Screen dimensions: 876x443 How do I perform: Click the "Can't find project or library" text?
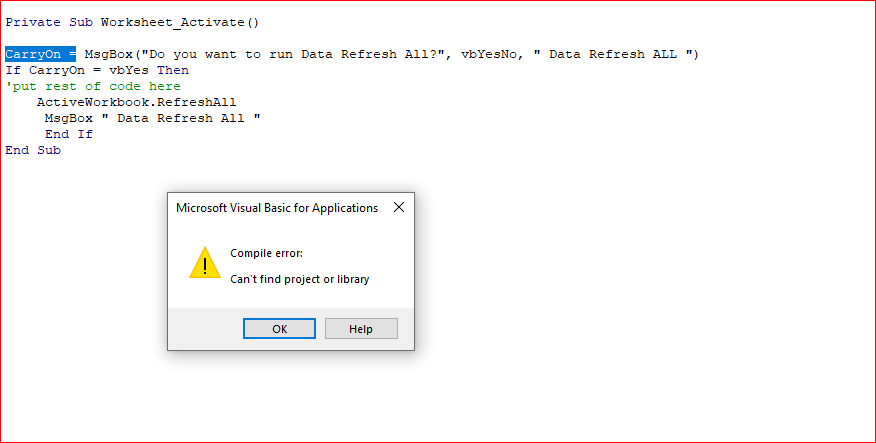(x=299, y=279)
